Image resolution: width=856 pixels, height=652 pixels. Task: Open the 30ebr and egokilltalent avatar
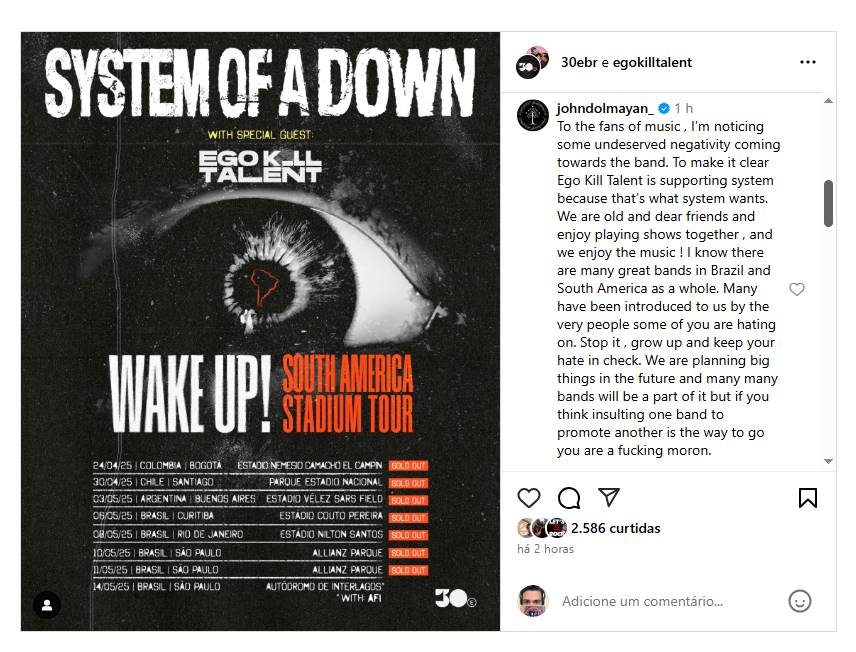pyautogui.click(x=532, y=62)
